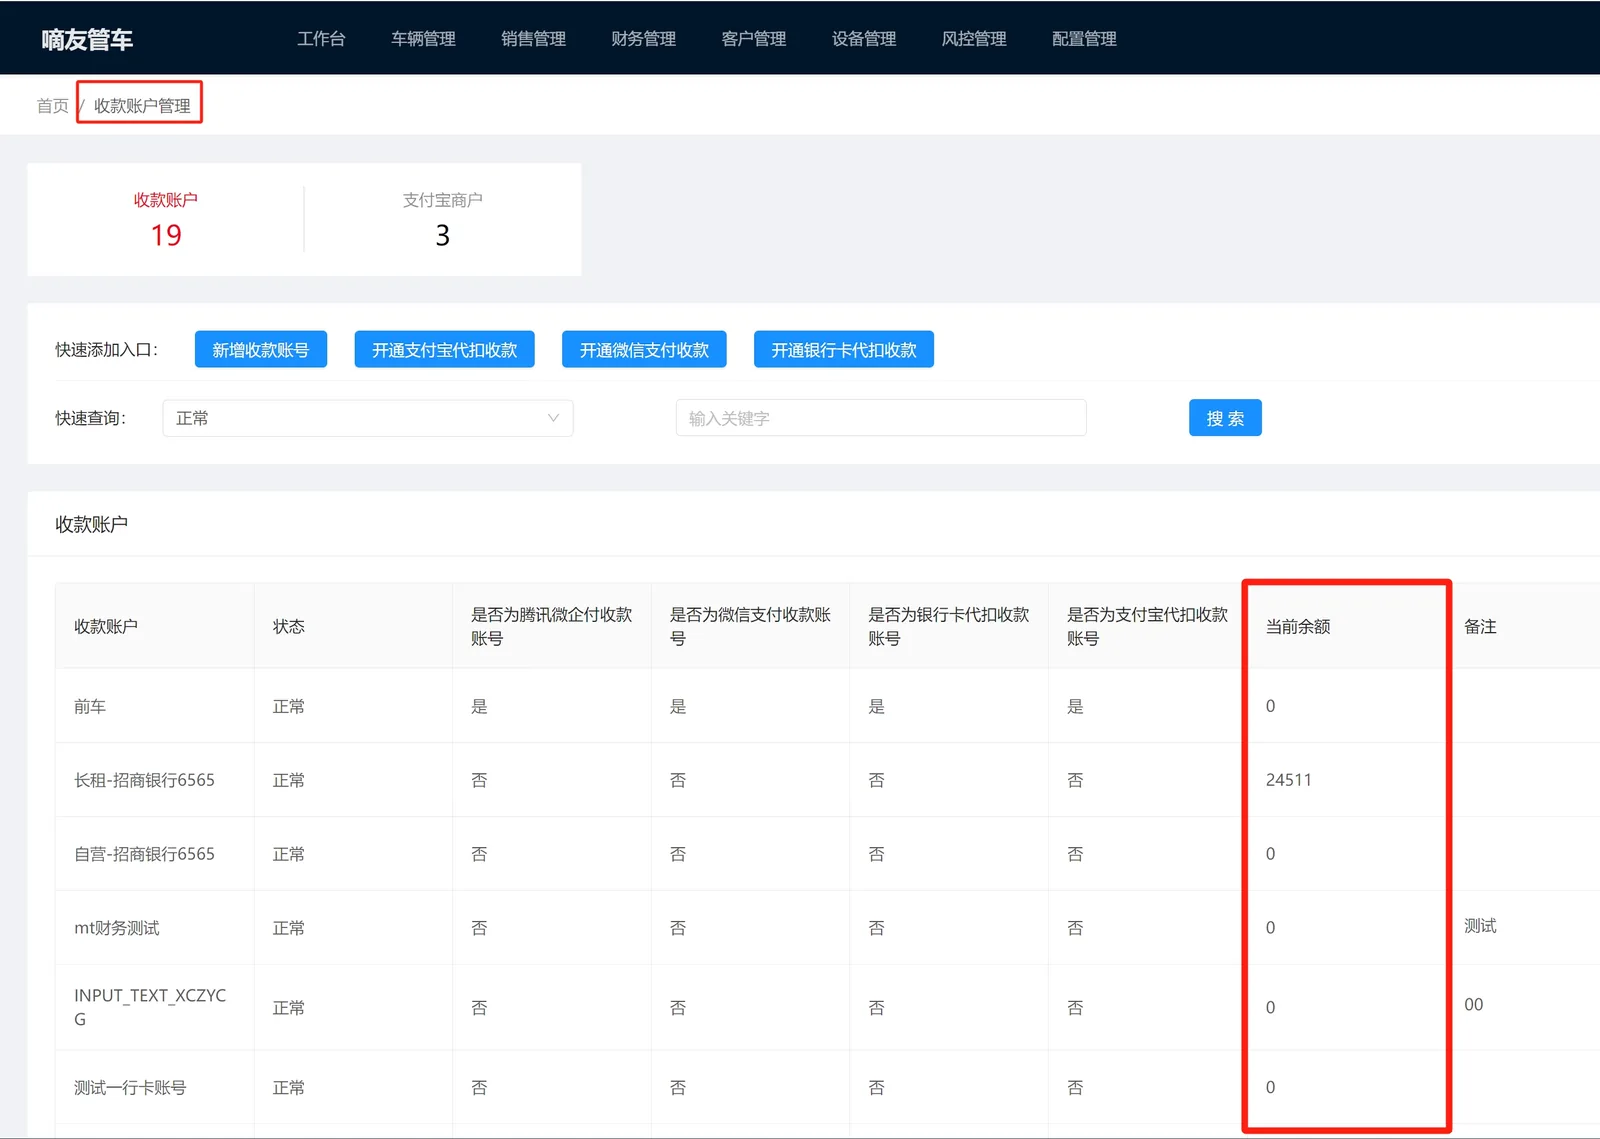Open the 车辆管理 menu
The image size is (1600, 1139).
423,39
